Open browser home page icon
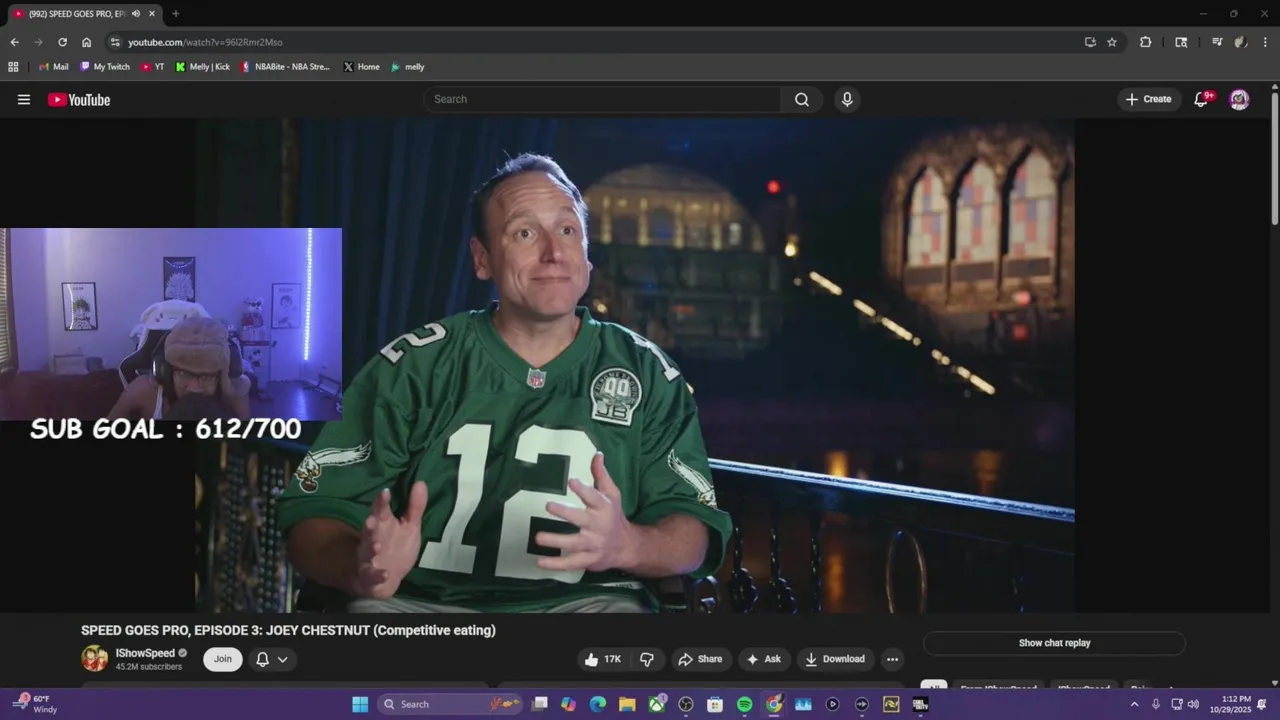Screen dimensions: 1280x720 (x=86, y=42)
